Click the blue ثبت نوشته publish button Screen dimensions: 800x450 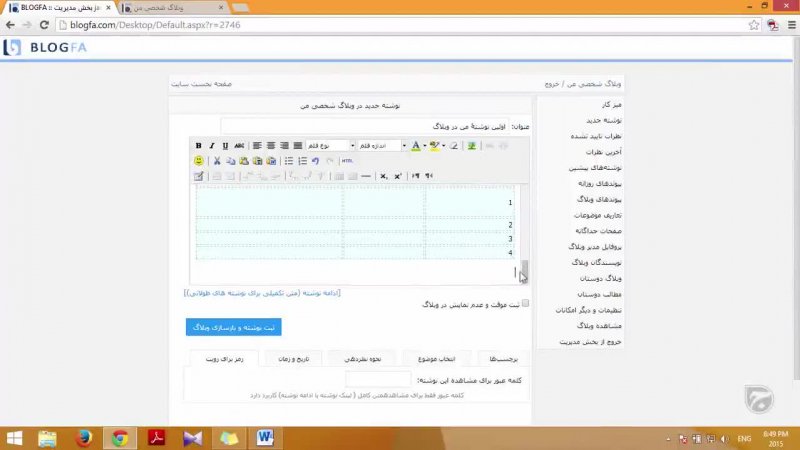(x=233, y=327)
